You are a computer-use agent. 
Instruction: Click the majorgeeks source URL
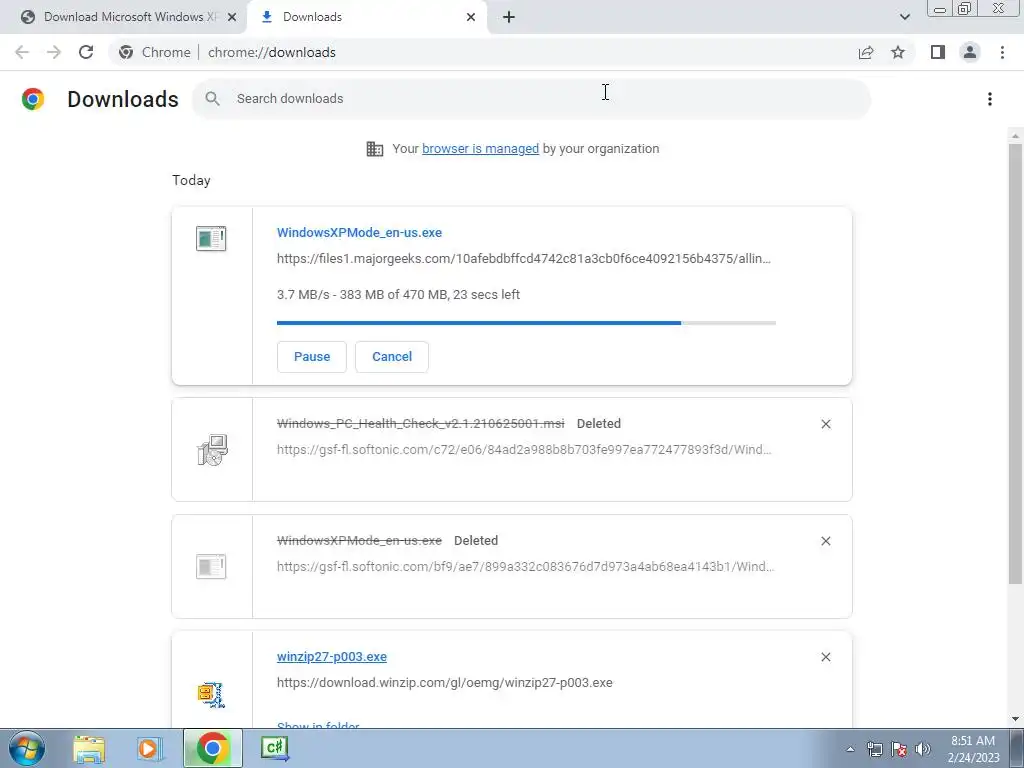(x=524, y=259)
